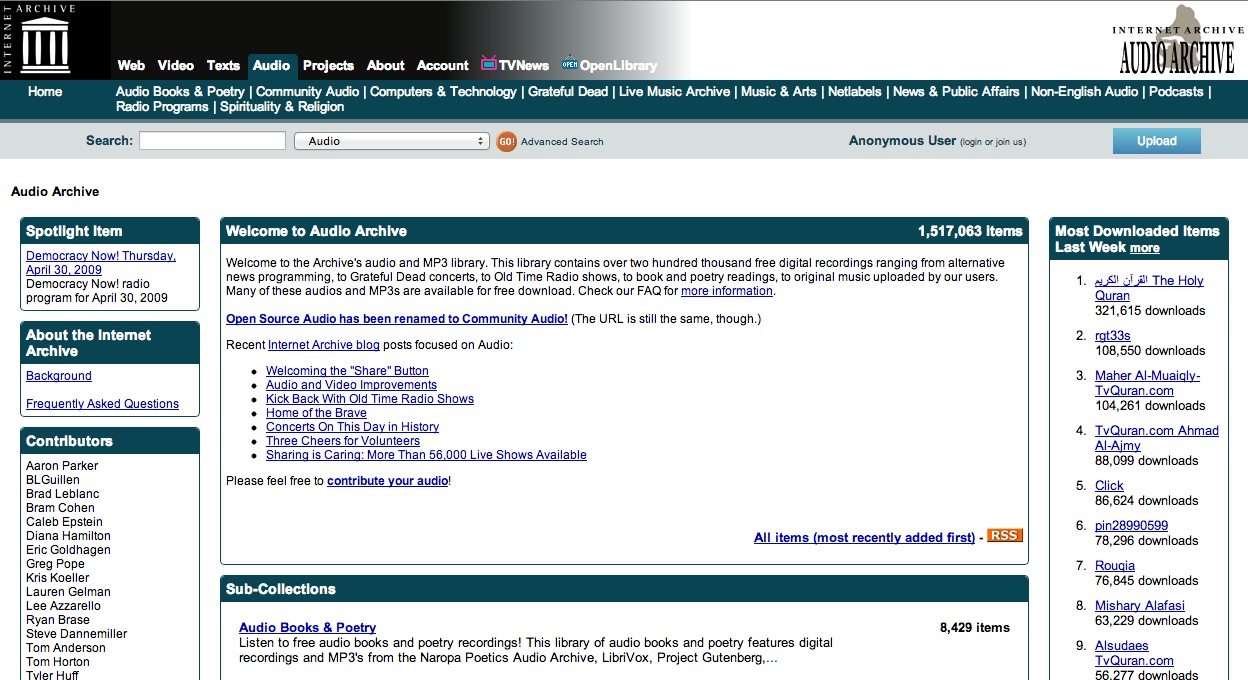Image resolution: width=1248 pixels, height=680 pixels.
Task: Click the Advanced Search link
Action: tap(562, 142)
